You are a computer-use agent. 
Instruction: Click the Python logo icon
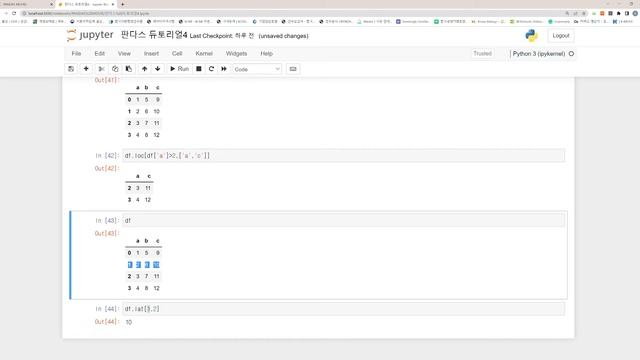[x=531, y=36]
